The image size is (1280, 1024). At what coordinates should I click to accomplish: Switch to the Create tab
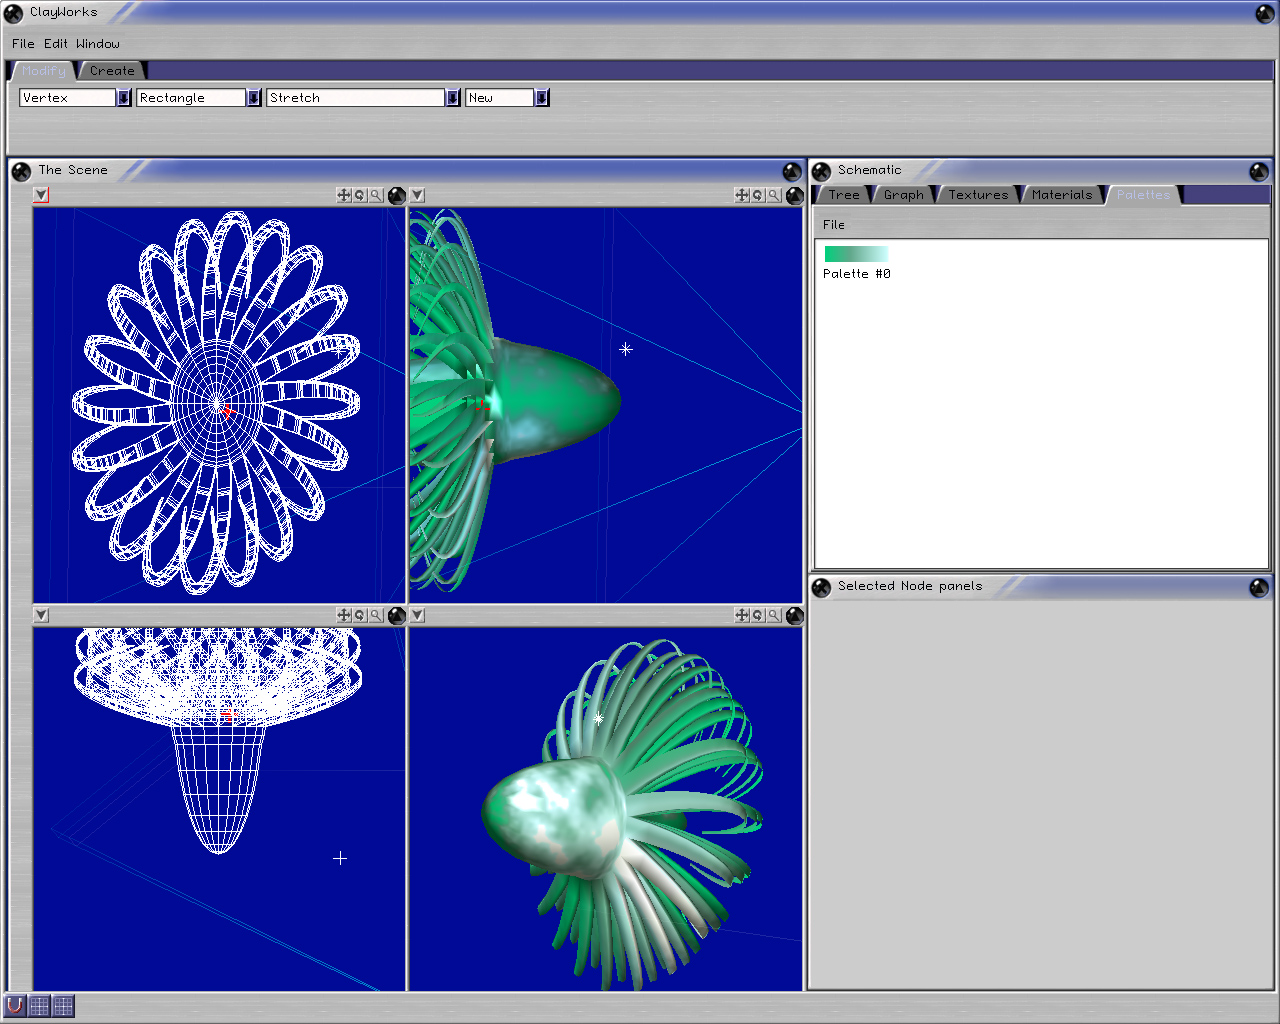click(x=112, y=71)
